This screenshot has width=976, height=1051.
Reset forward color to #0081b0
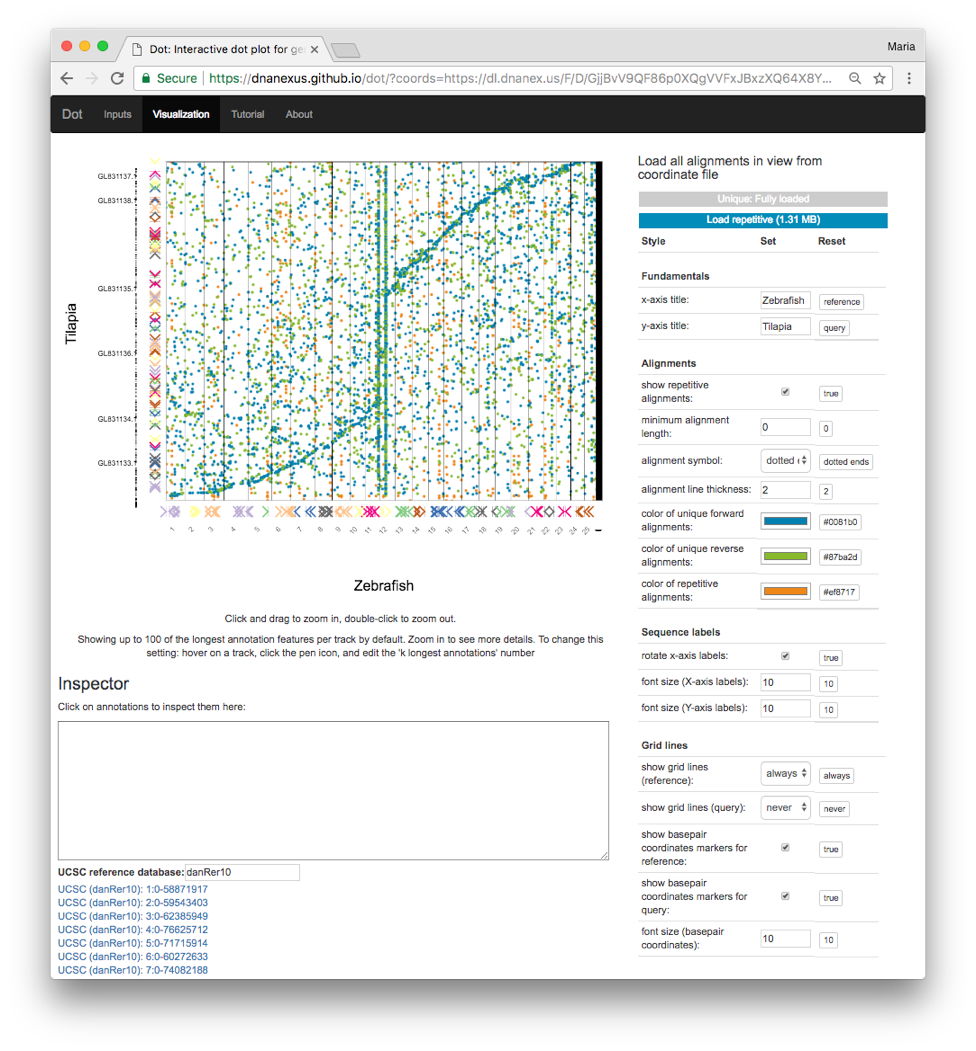[x=840, y=521]
